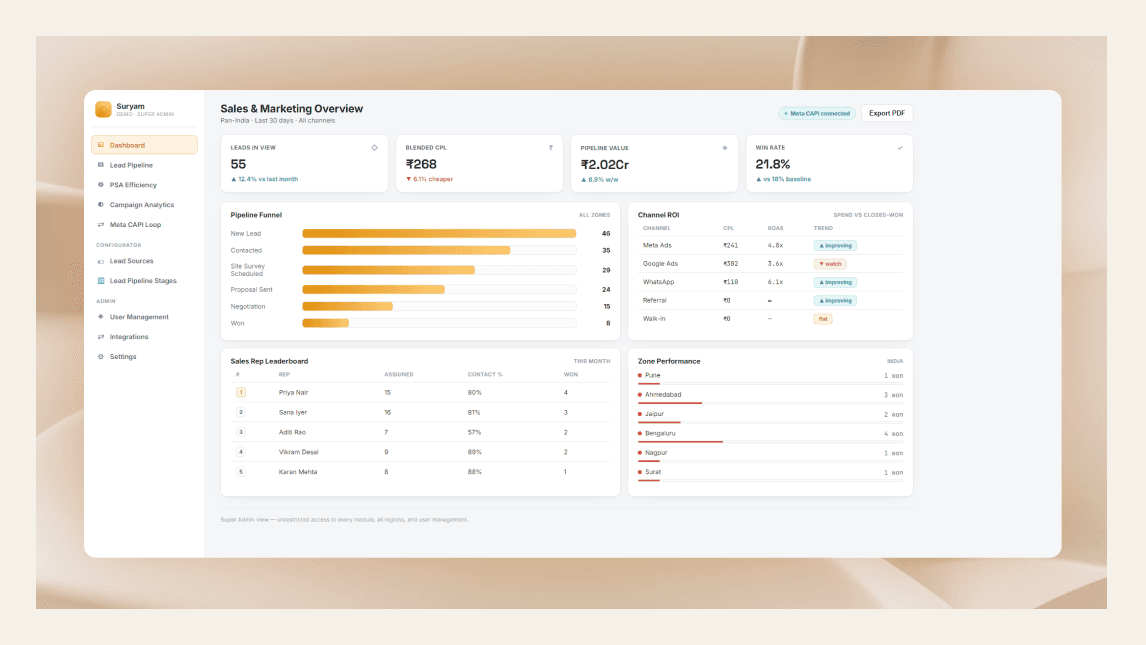Click the WhatsApp channel row name
This screenshot has height=645, width=1146.
[x=659, y=282]
